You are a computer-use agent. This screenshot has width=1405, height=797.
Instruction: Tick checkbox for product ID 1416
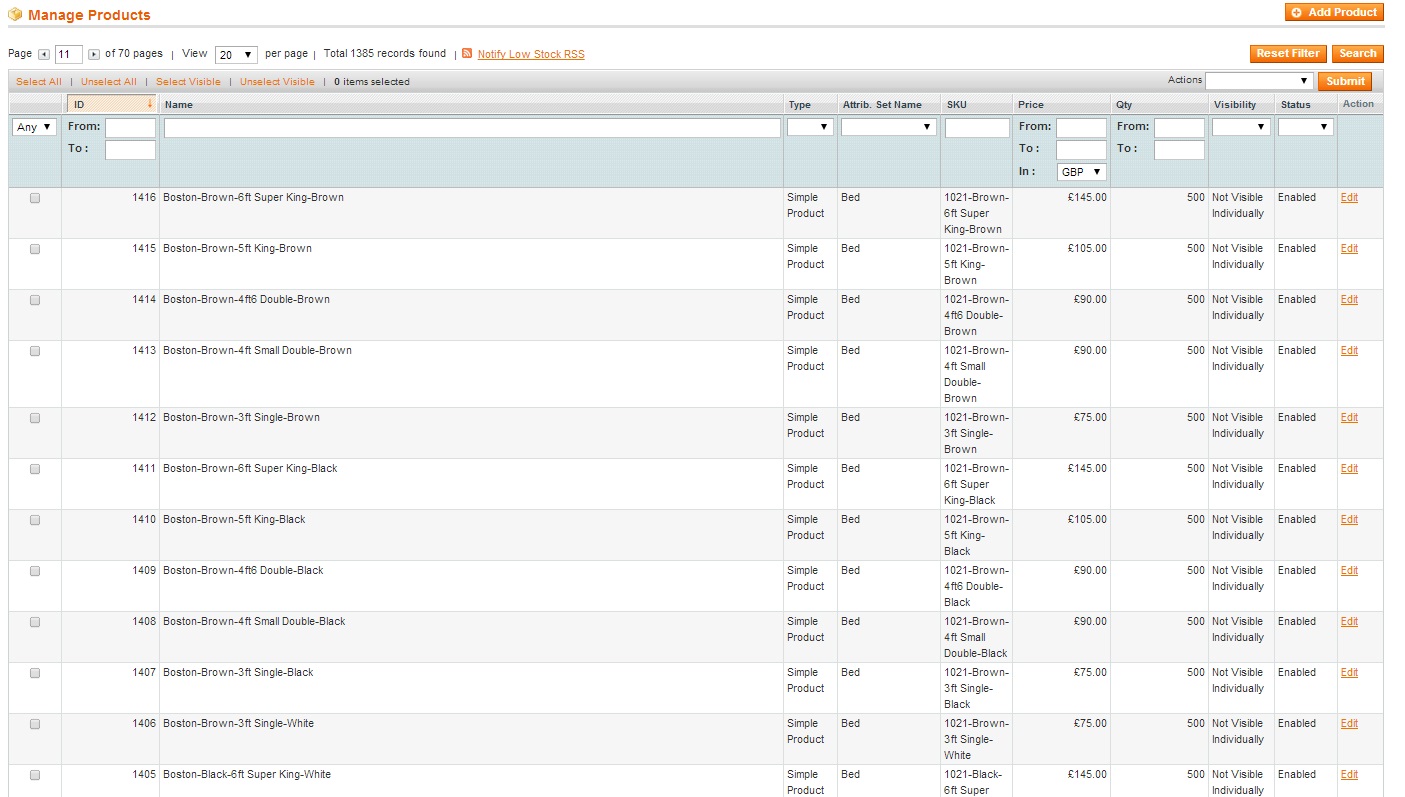point(35,198)
